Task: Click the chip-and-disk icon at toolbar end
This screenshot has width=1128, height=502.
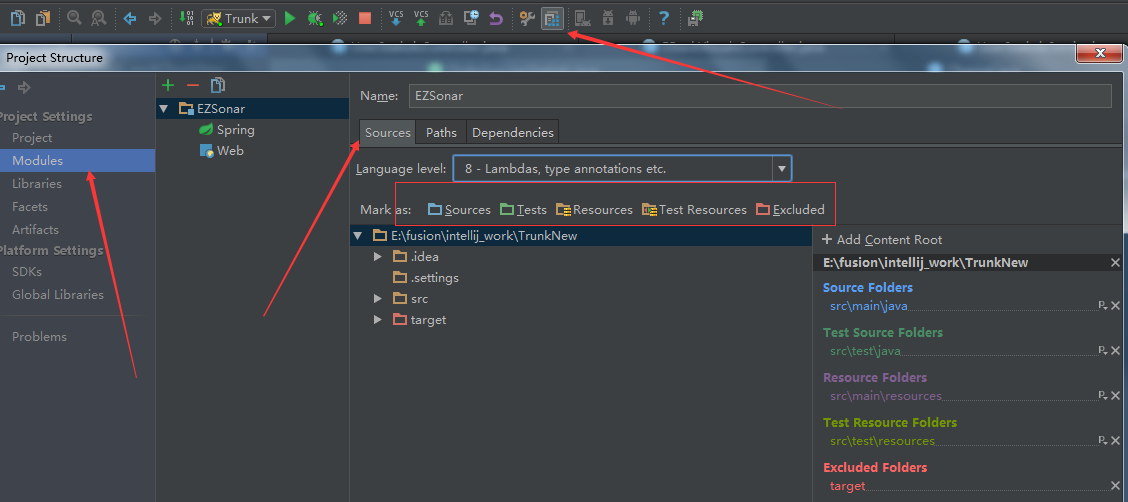Action: point(695,18)
